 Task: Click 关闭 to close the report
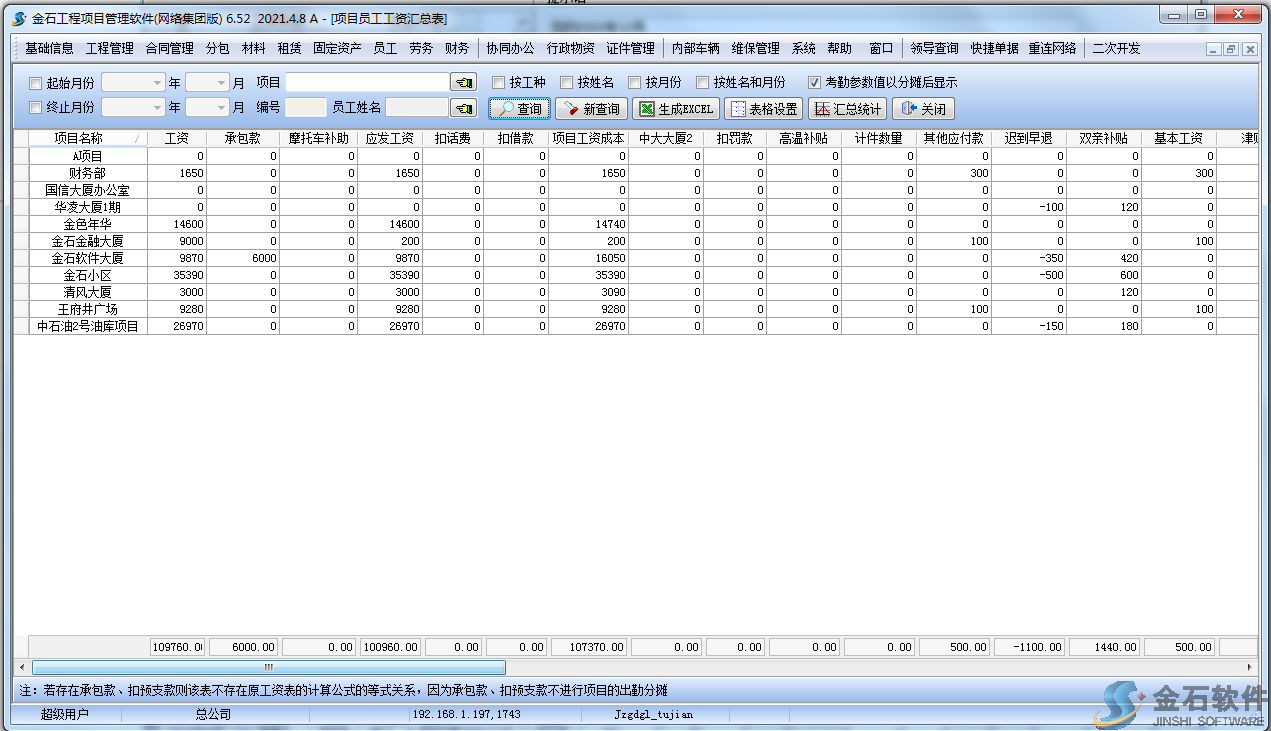(x=922, y=109)
